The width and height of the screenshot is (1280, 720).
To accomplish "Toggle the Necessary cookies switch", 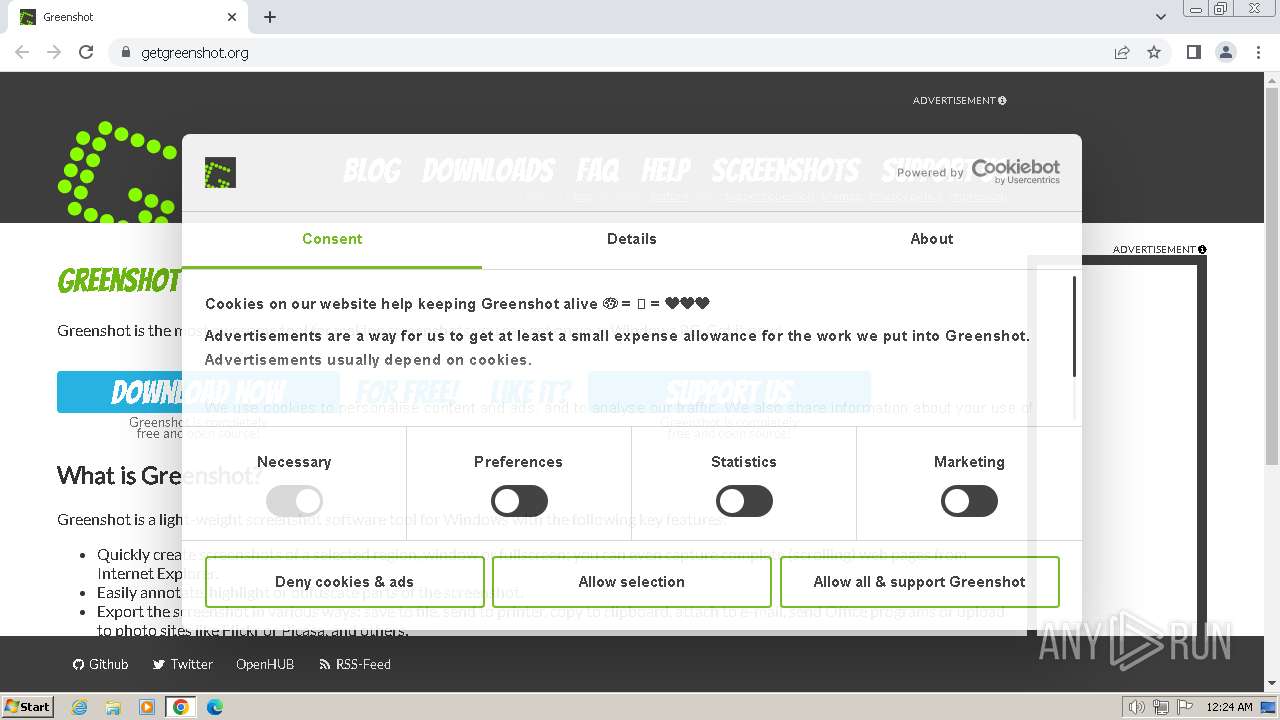I will coord(294,501).
